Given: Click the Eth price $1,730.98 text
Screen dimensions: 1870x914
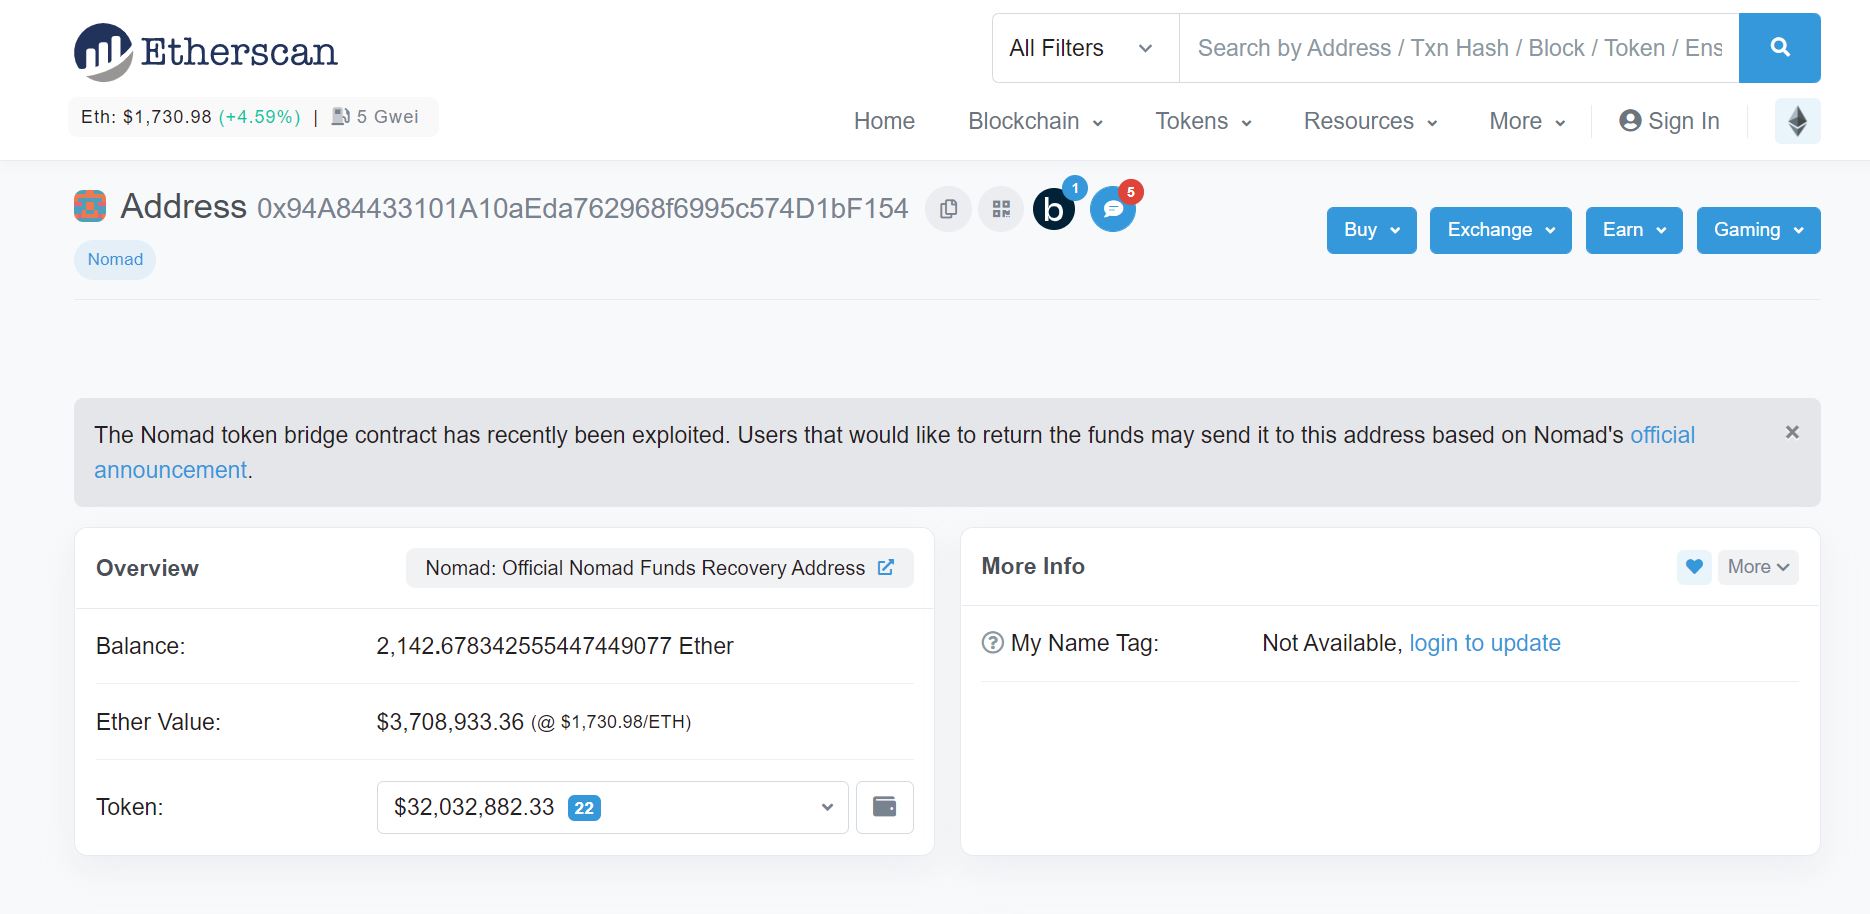Looking at the screenshot, I should tap(146, 117).
